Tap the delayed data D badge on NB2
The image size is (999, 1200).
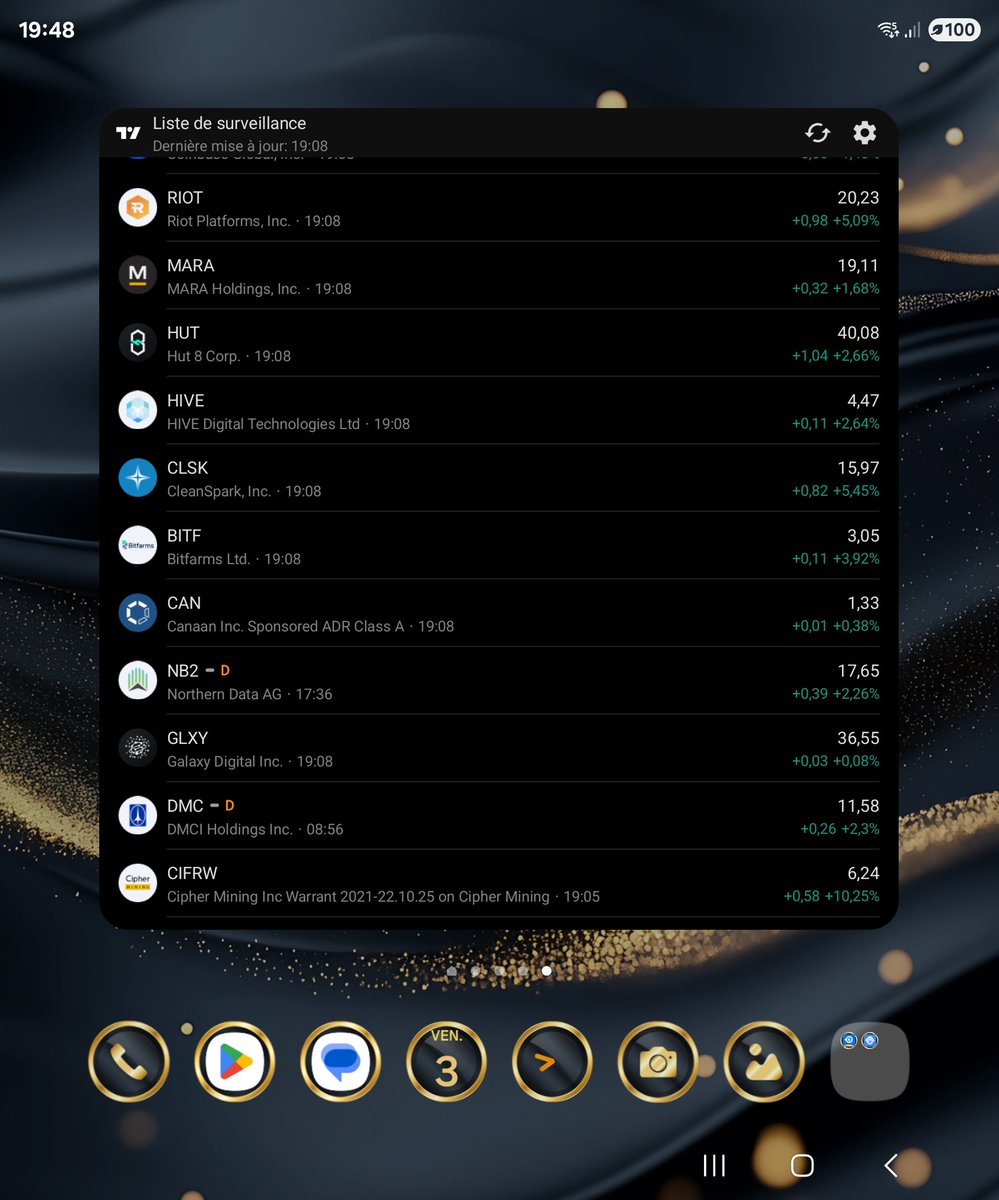click(x=225, y=670)
